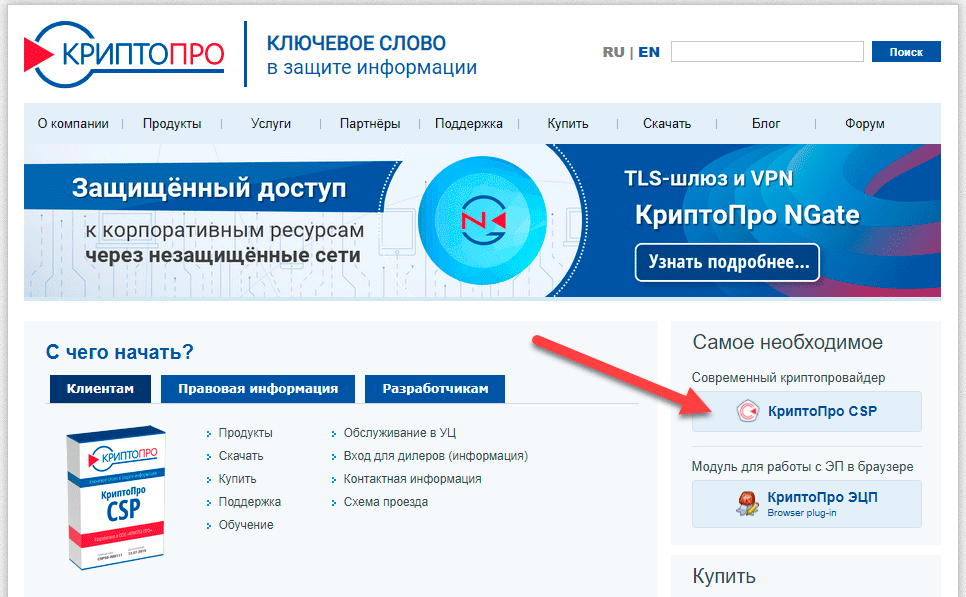966x597 pixels.
Task: Open the Скачать menu in the navigation bar
Action: click(667, 124)
